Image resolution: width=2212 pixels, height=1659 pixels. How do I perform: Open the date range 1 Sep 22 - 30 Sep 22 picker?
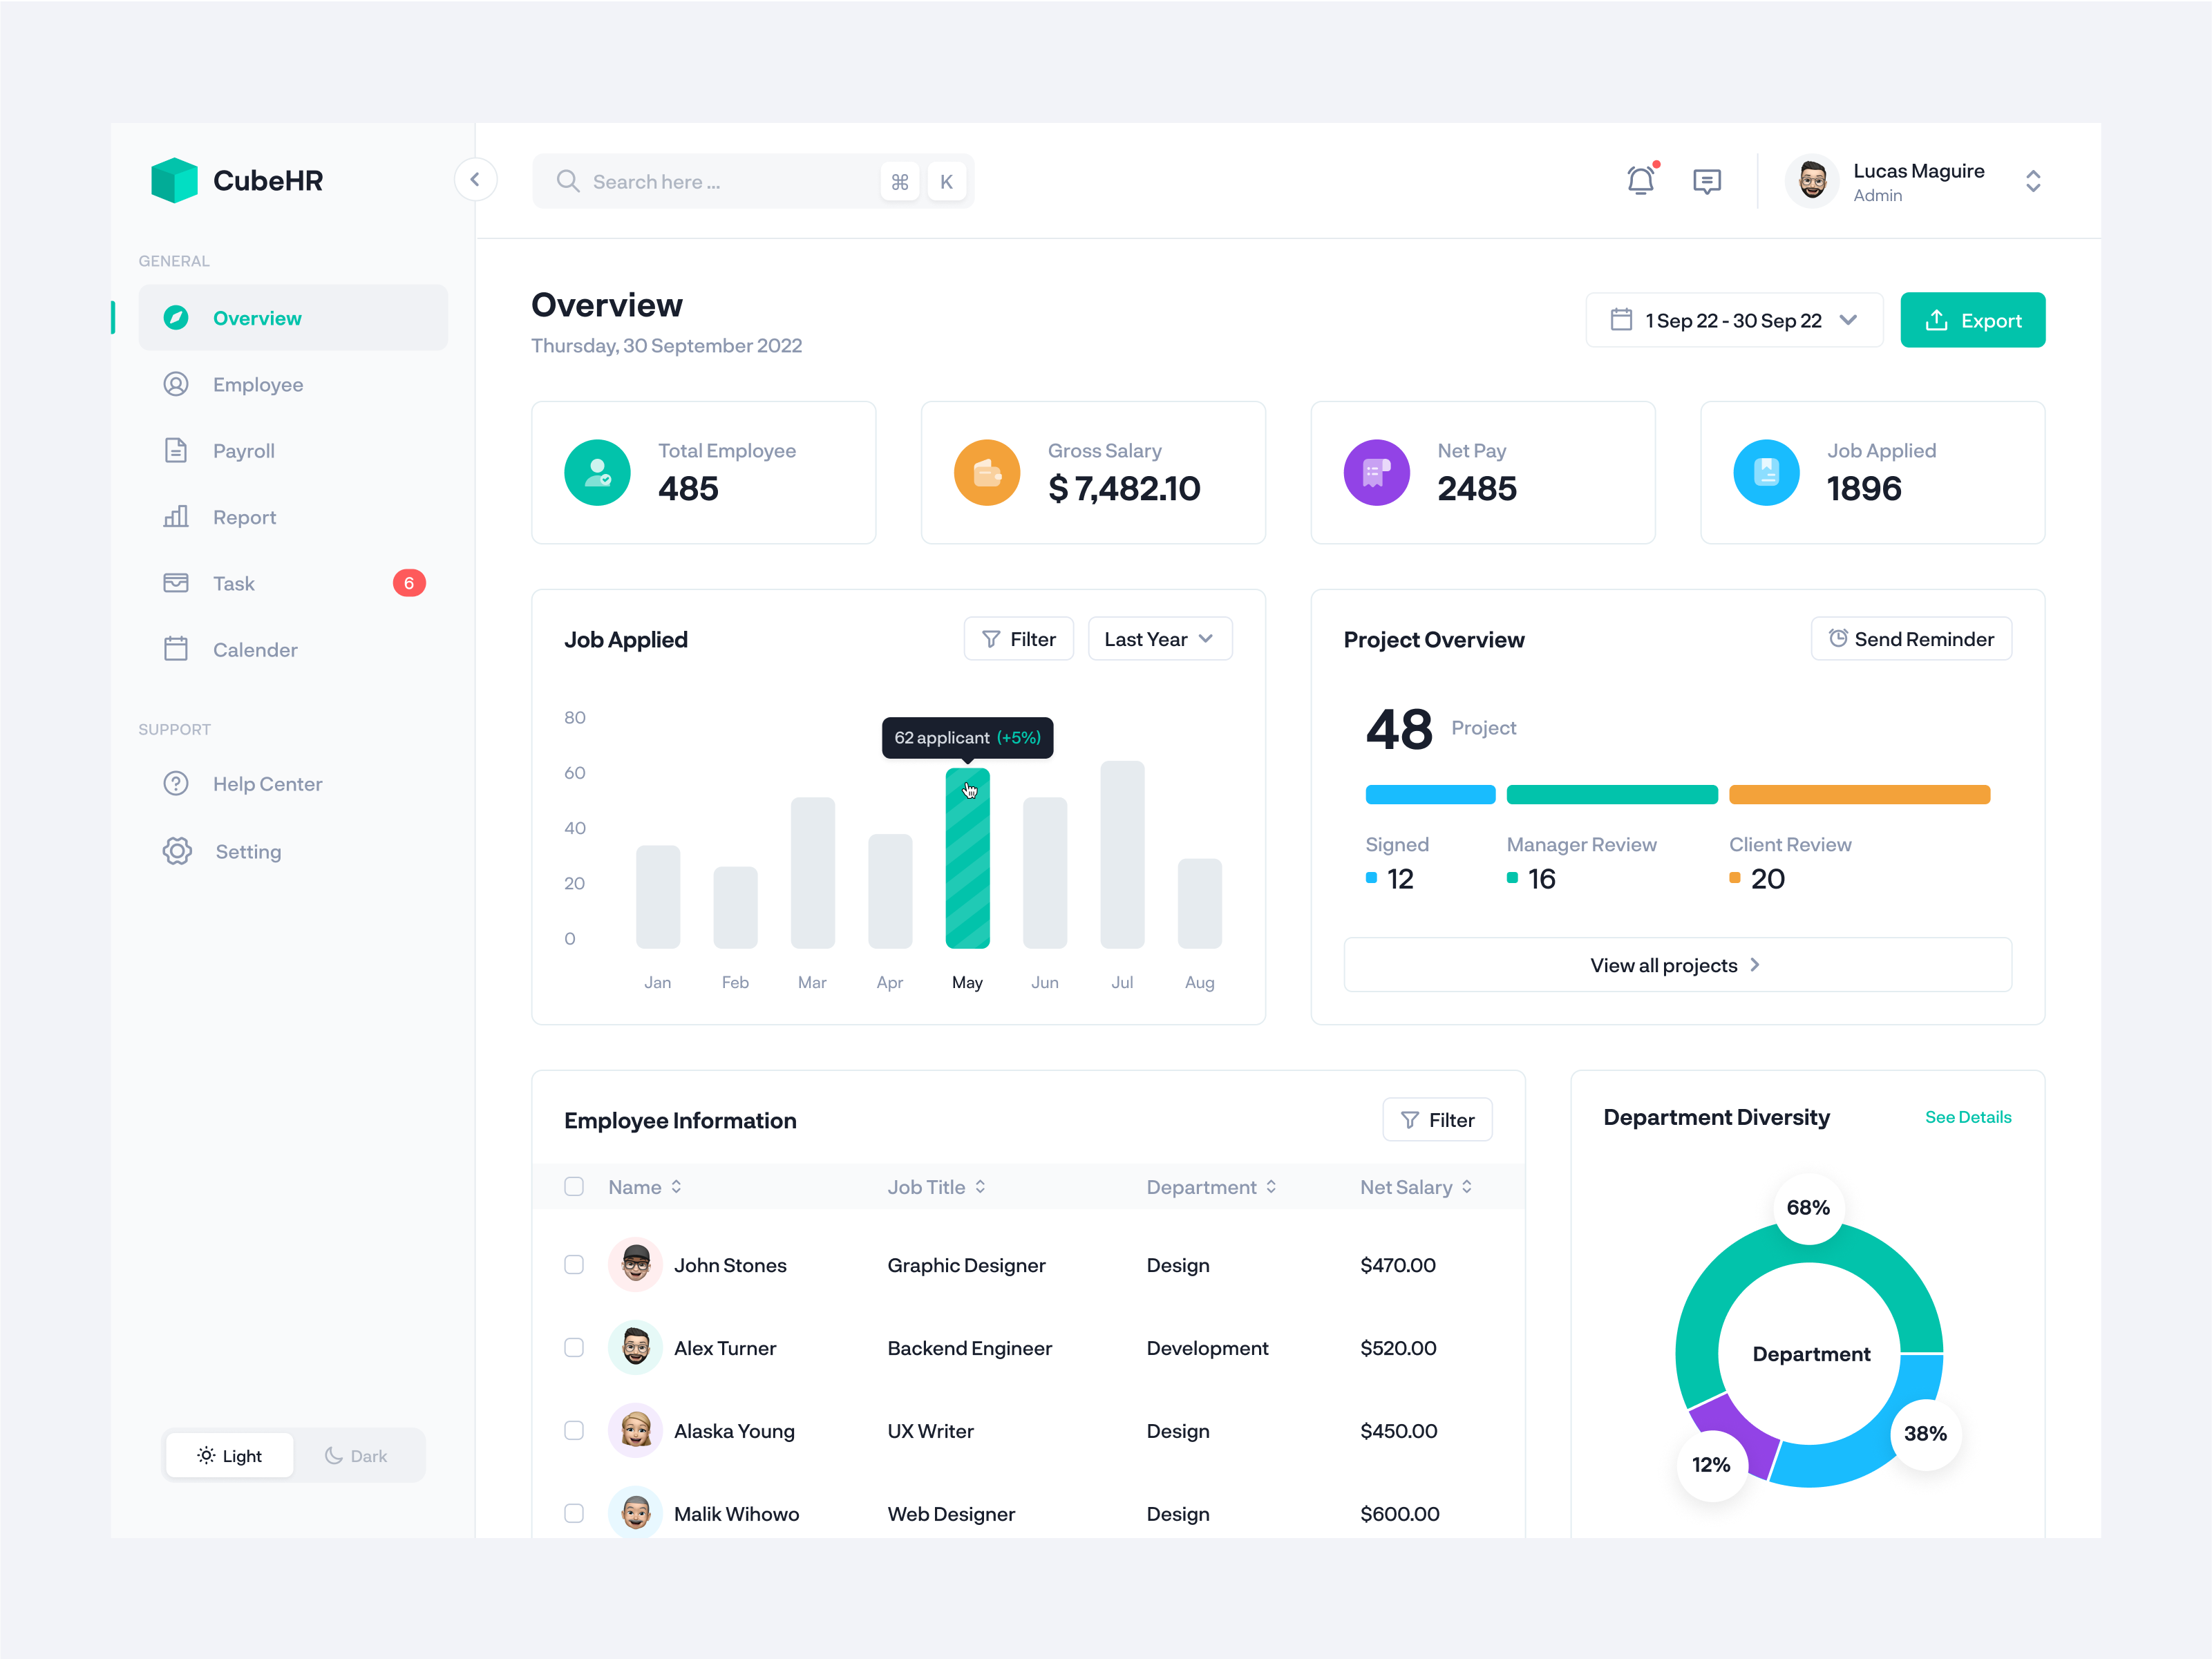pos(1733,320)
